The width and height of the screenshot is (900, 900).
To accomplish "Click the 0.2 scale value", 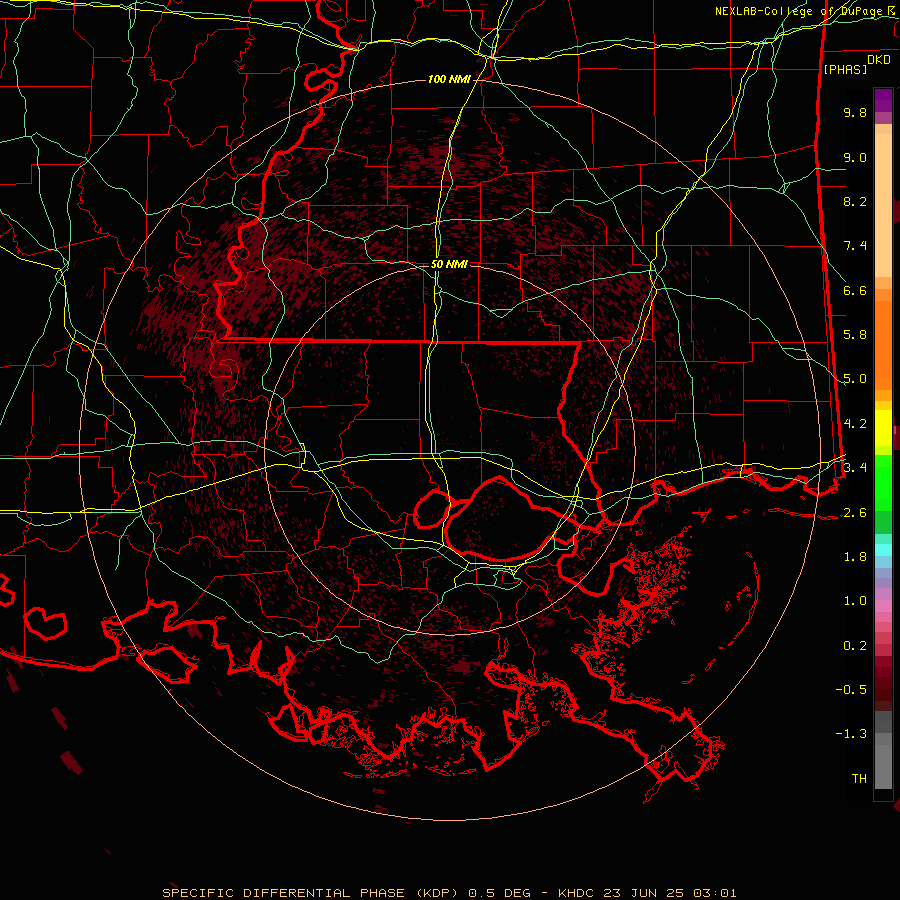I will click(x=855, y=646).
